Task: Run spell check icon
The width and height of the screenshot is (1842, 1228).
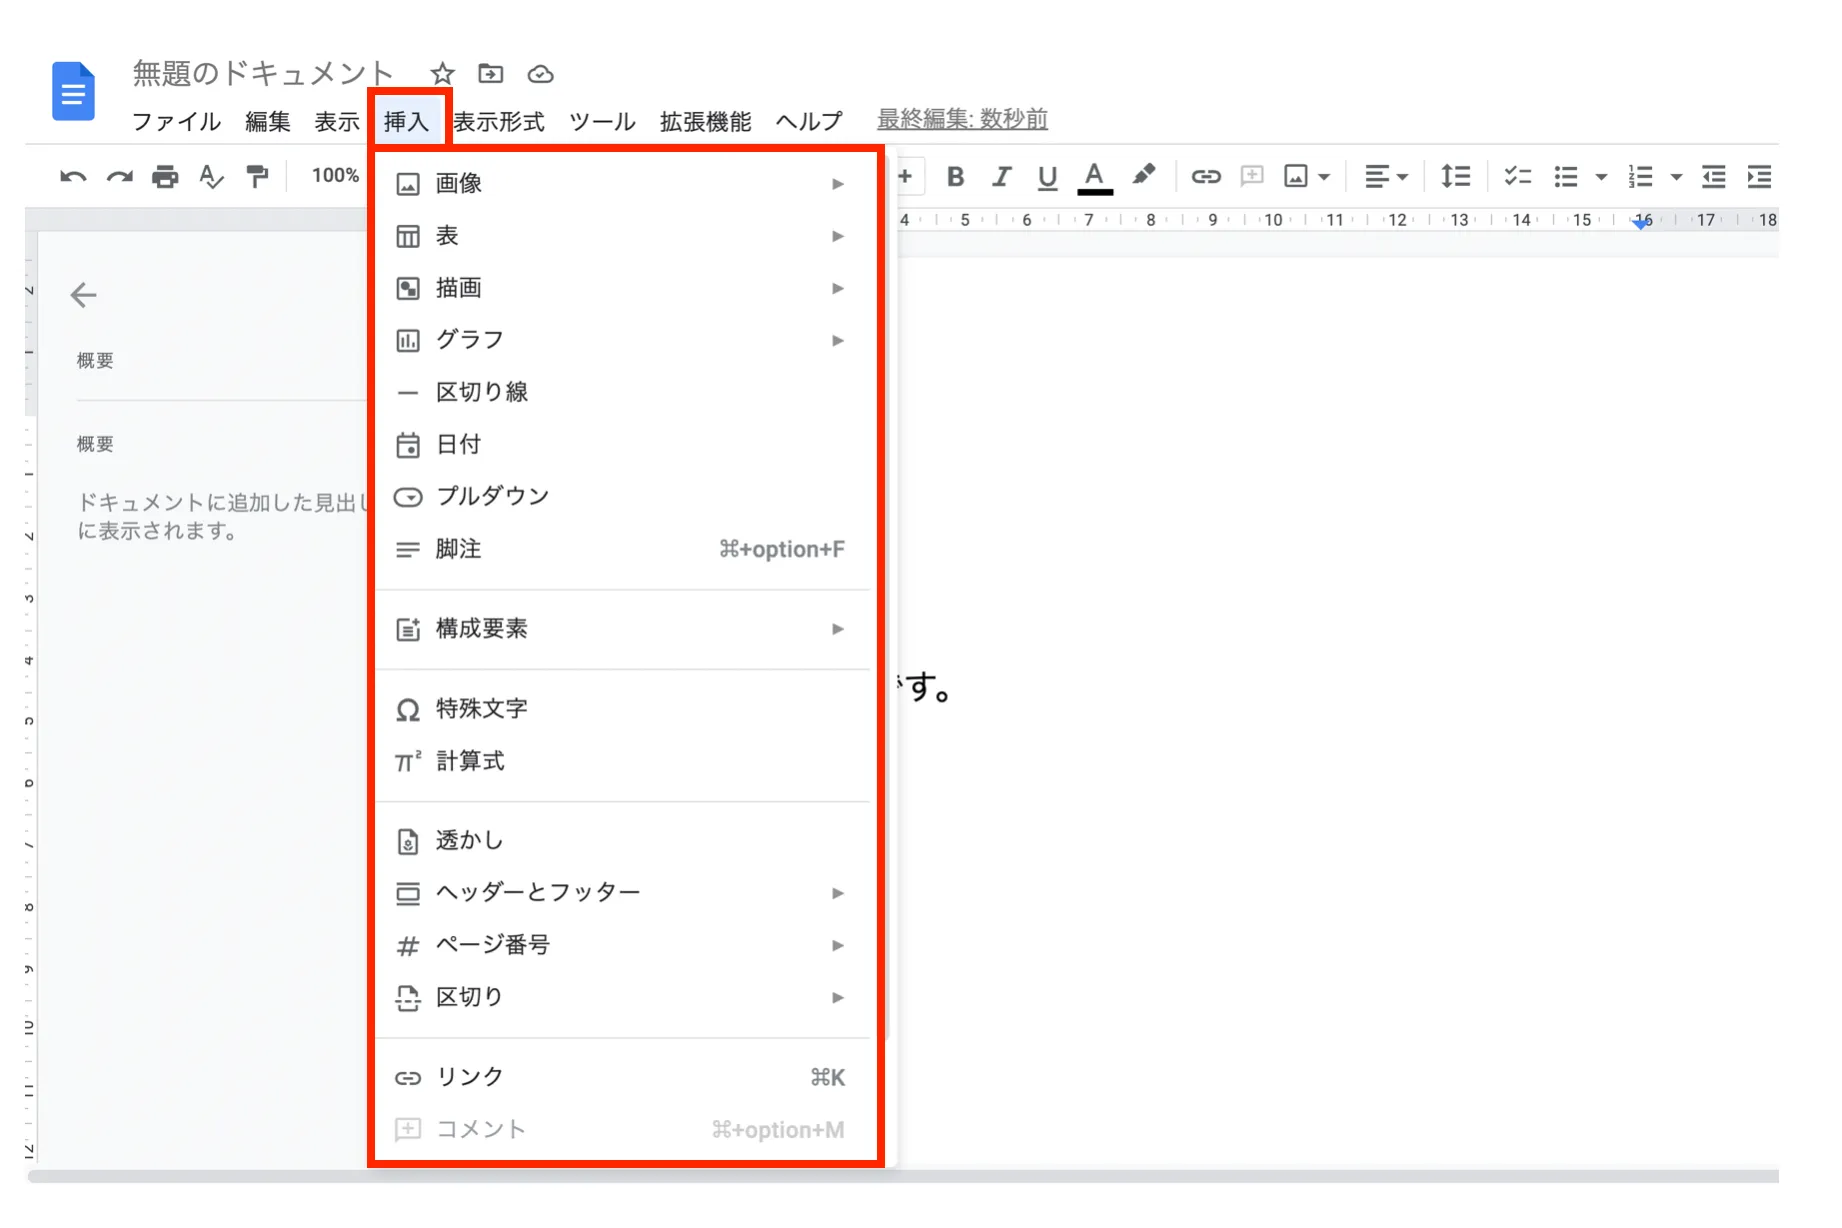Action: coord(211,177)
